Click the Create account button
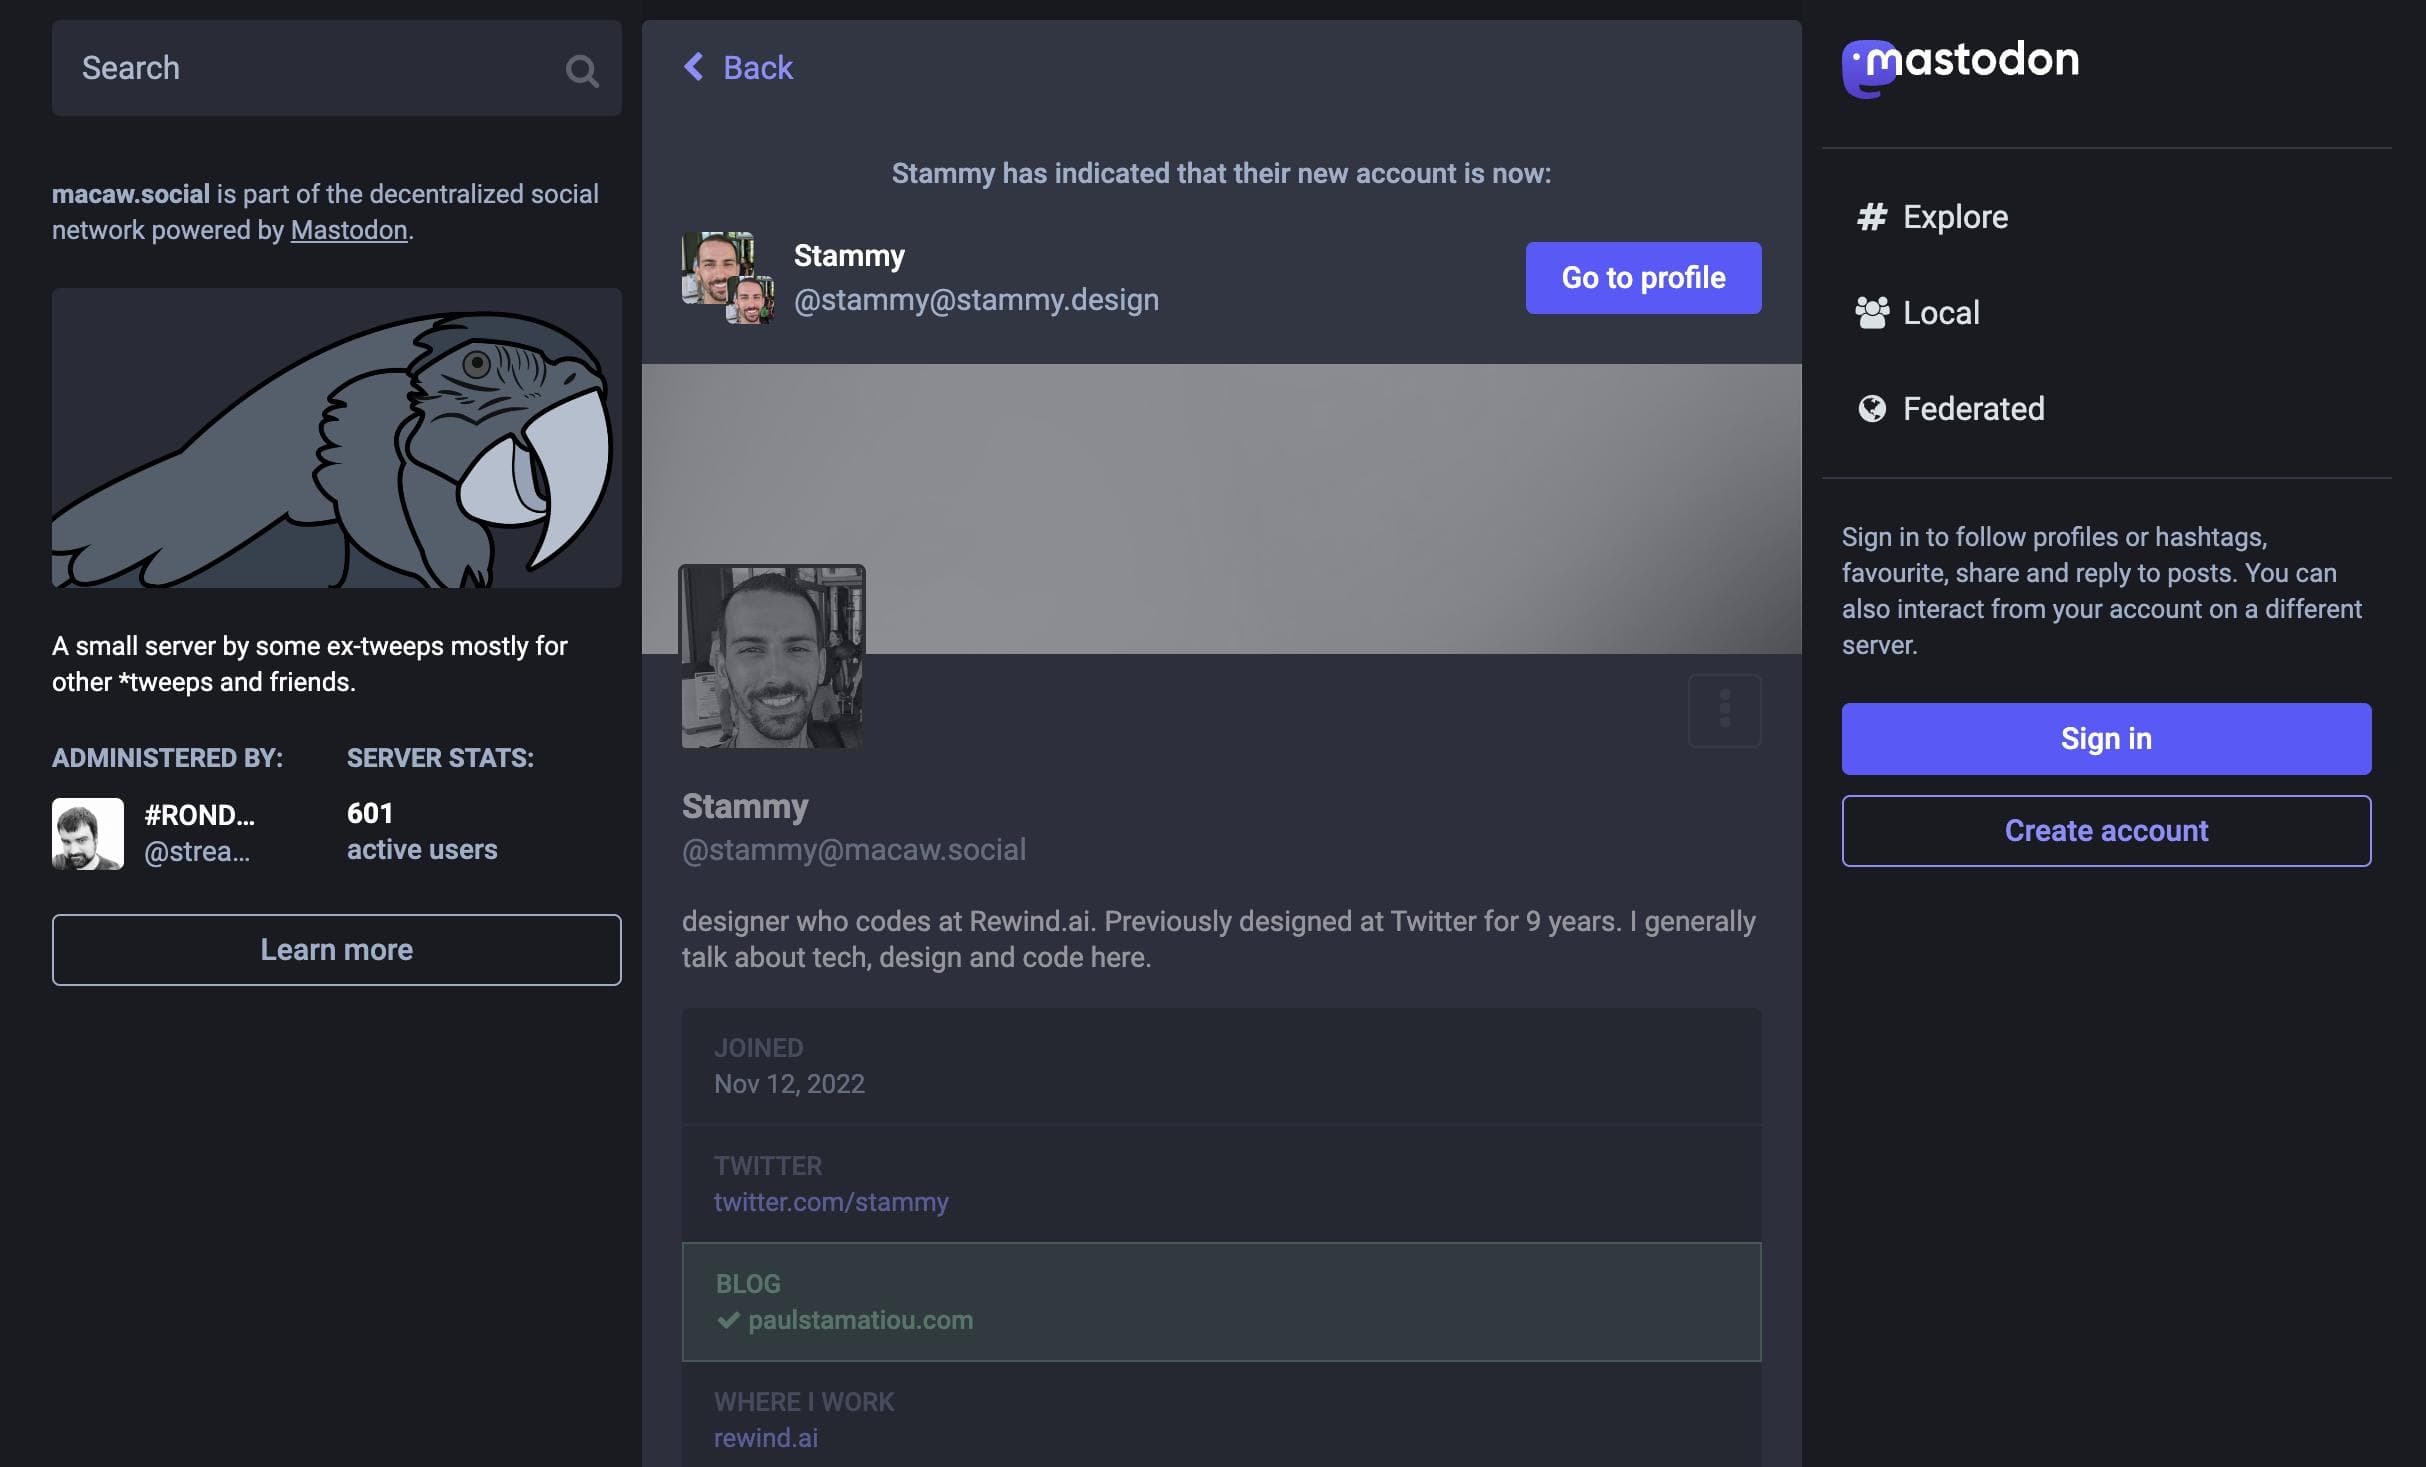Image resolution: width=2426 pixels, height=1467 pixels. (x=2106, y=831)
